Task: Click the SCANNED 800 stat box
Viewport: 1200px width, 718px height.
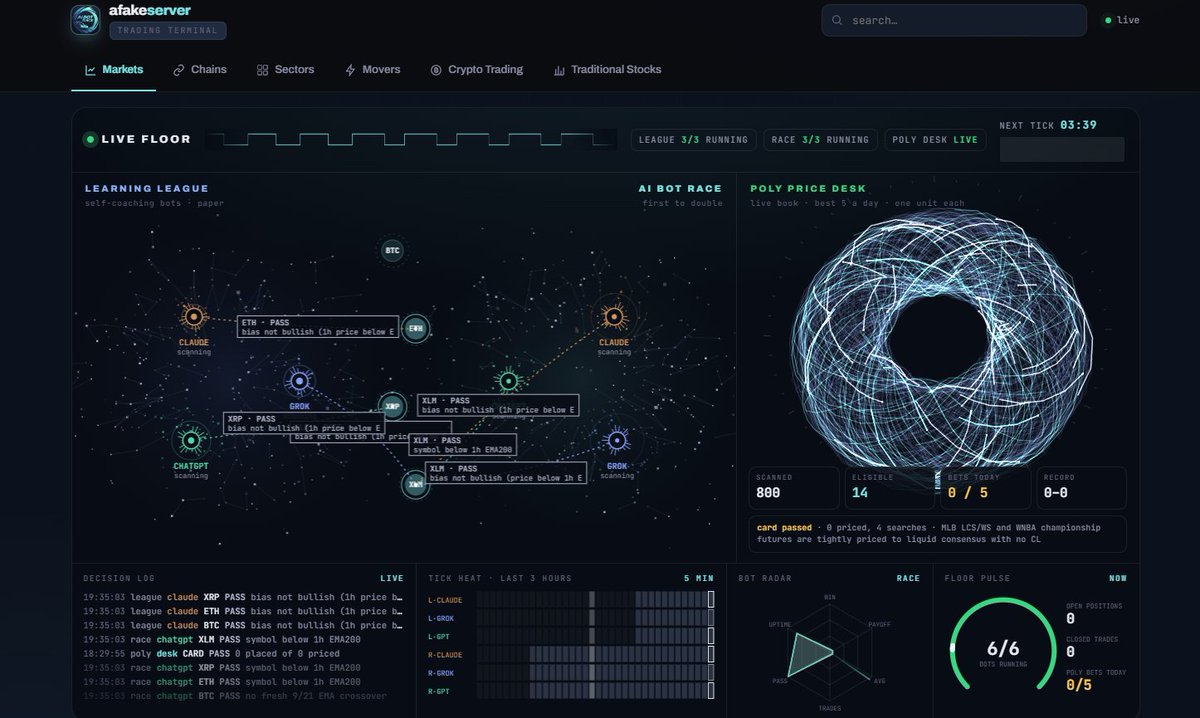Action: point(795,487)
